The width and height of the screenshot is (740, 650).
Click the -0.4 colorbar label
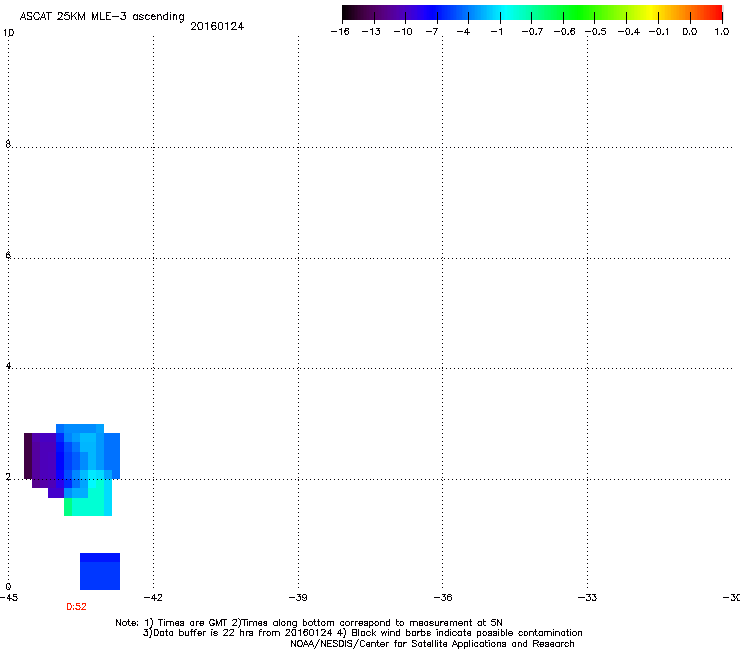coord(629,32)
